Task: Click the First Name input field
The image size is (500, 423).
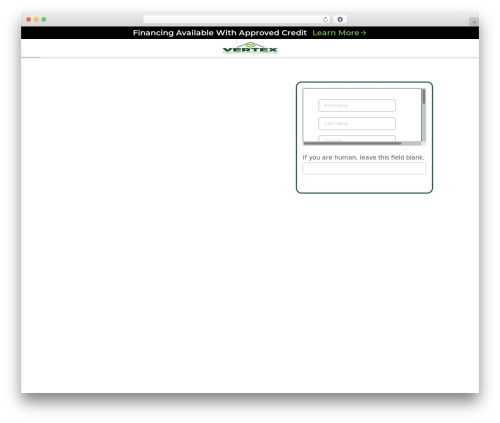Action: click(357, 105)
